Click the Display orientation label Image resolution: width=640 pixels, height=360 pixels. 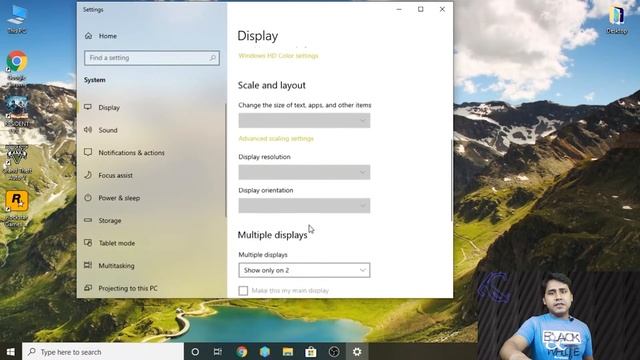click(266, 190)
